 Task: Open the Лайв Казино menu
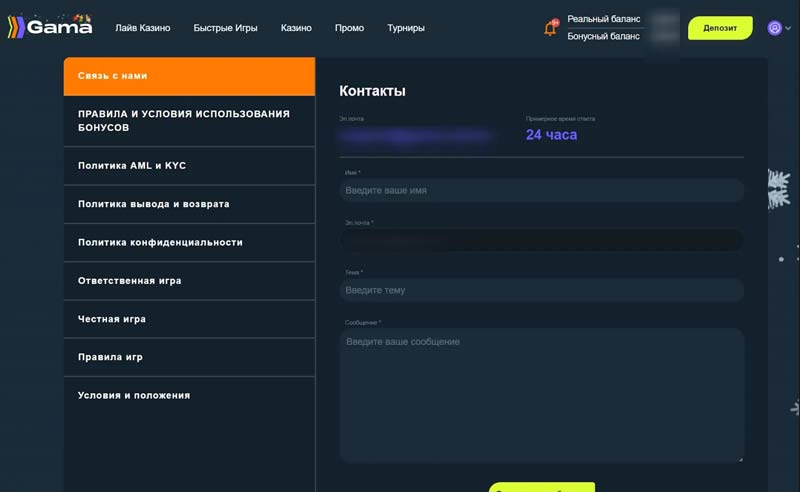pyautogui.click(x=142, y=28)
